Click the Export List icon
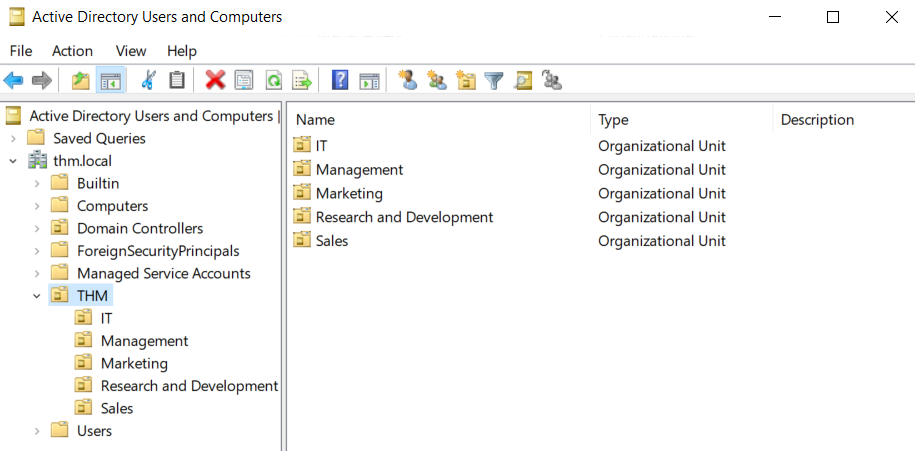The image size is (915, 451). (x=302, y=81)
